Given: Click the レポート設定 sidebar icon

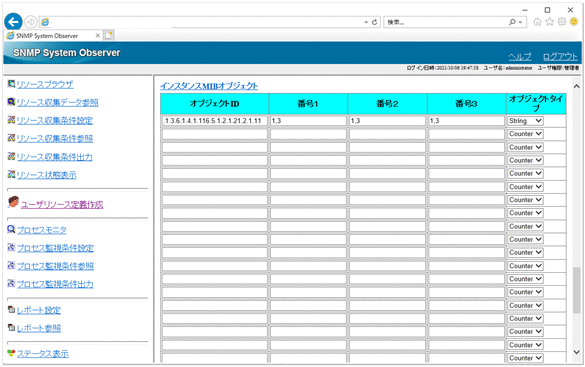Looking at the screenshot, I should click(x=11, y=310).
